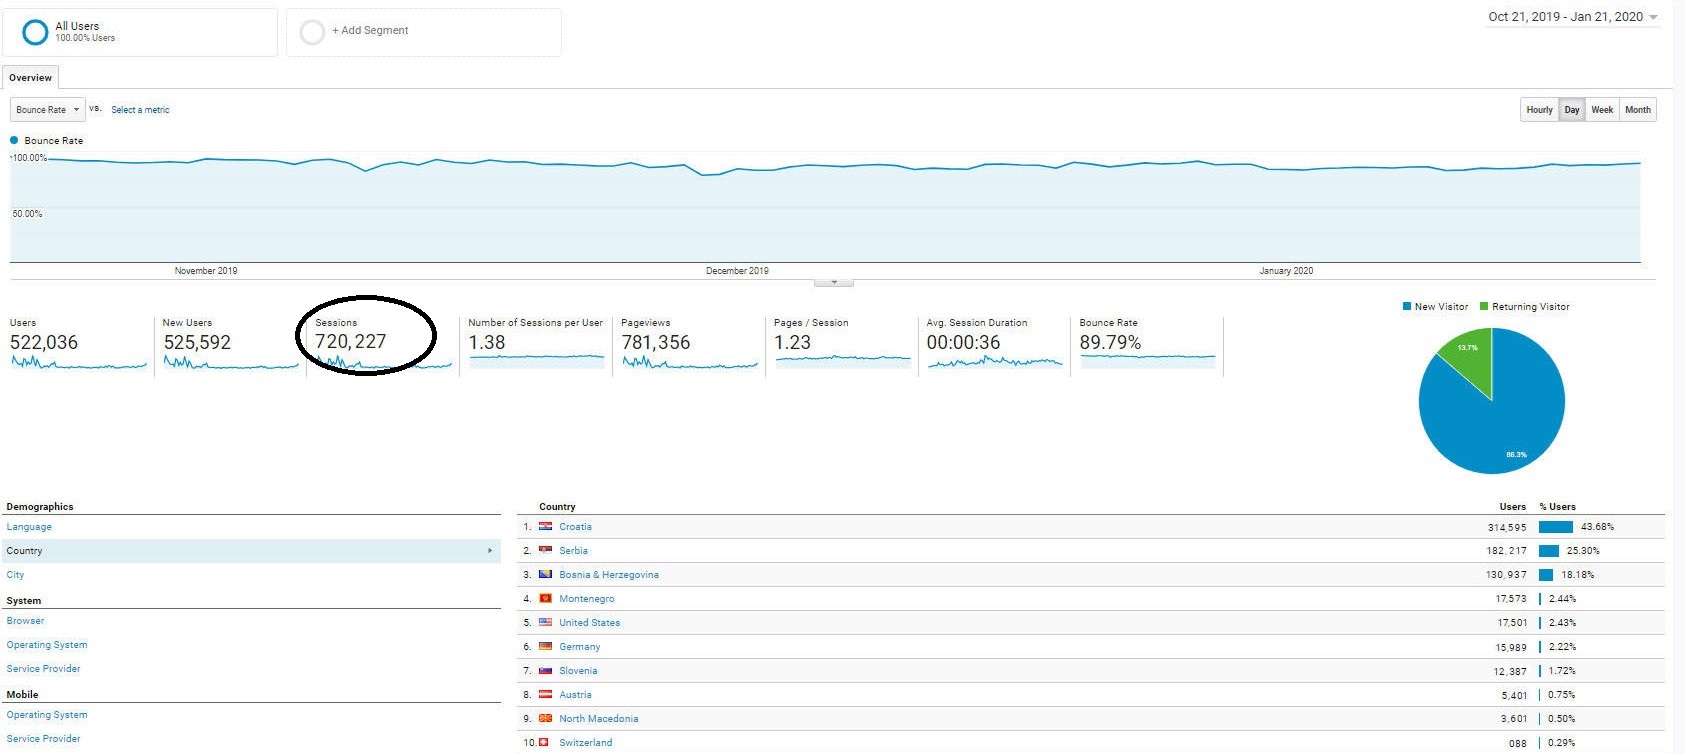Collapse the chart using the handle arrow
Viewport: 1685px width, 754px height.
834,282
